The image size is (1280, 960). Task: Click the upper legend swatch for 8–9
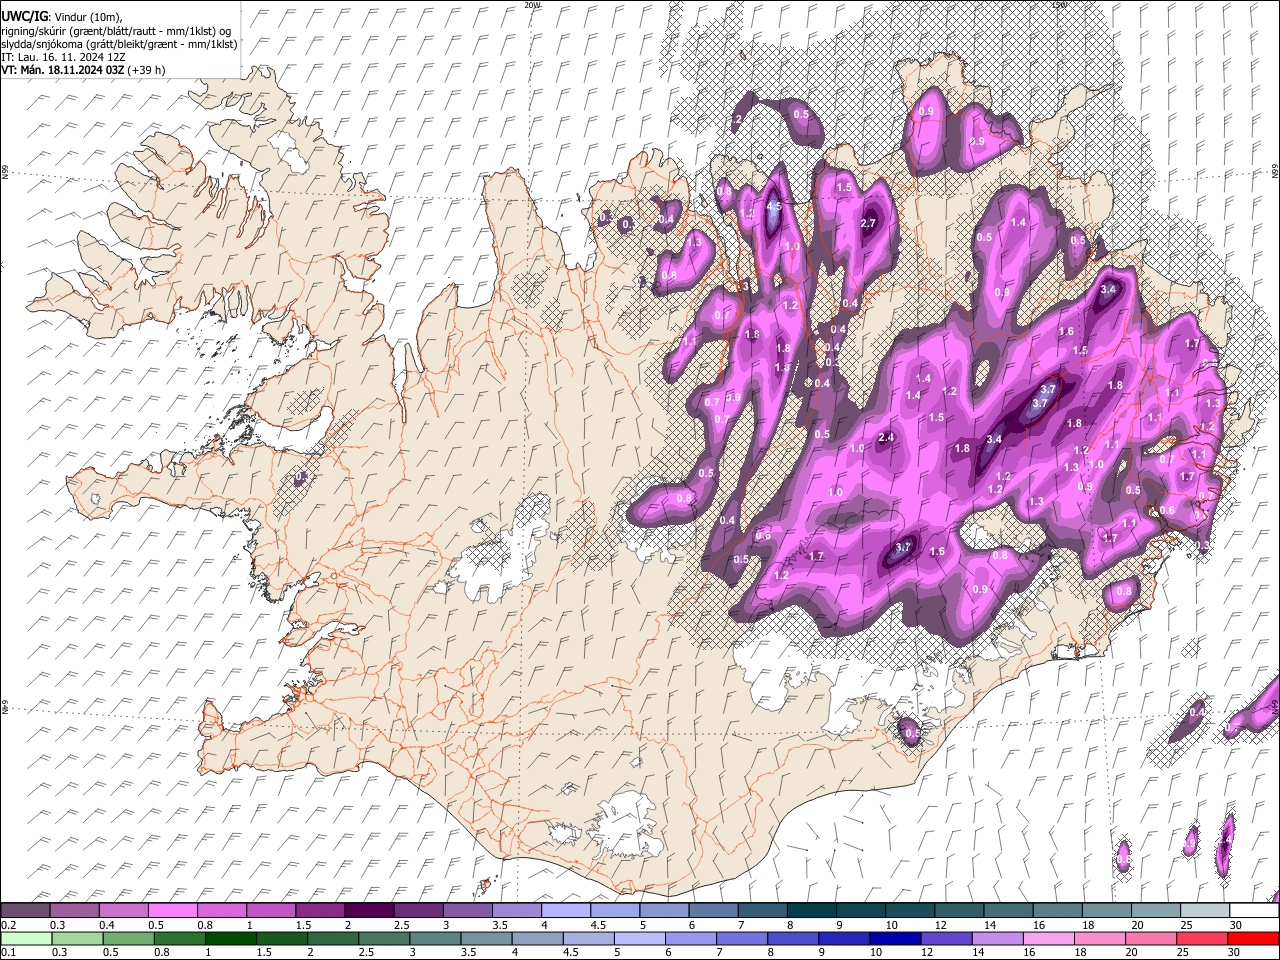[x=811, y=911]
